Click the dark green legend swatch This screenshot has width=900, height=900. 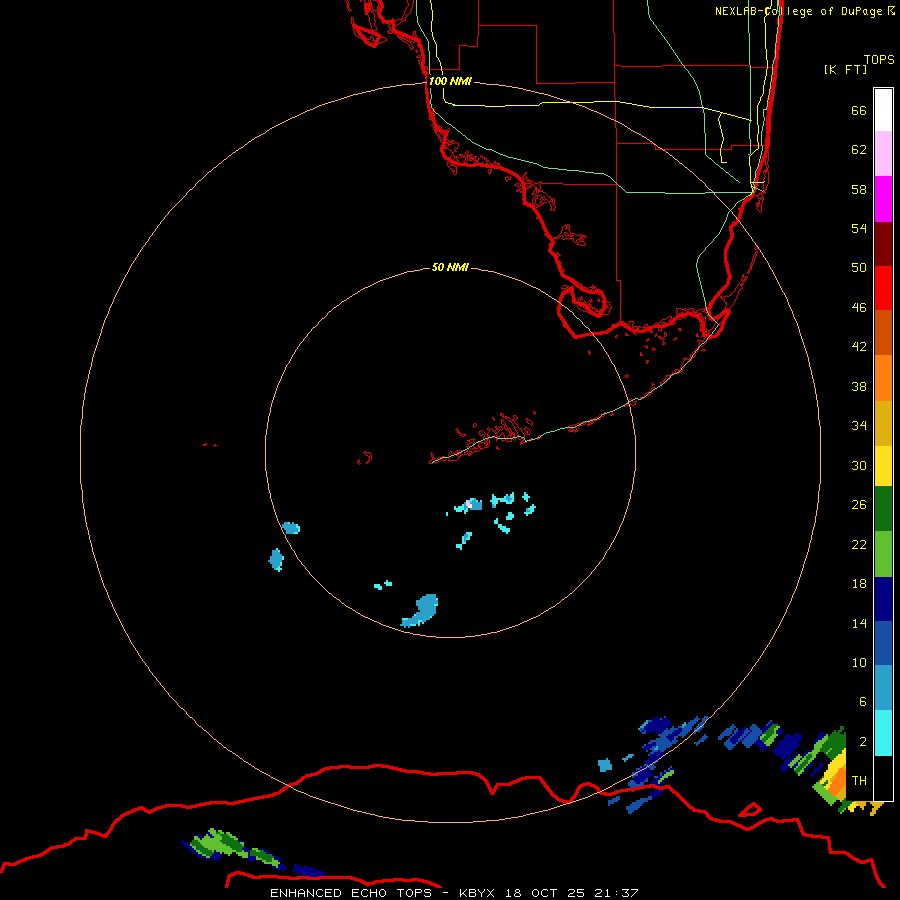tap(883, 509)
